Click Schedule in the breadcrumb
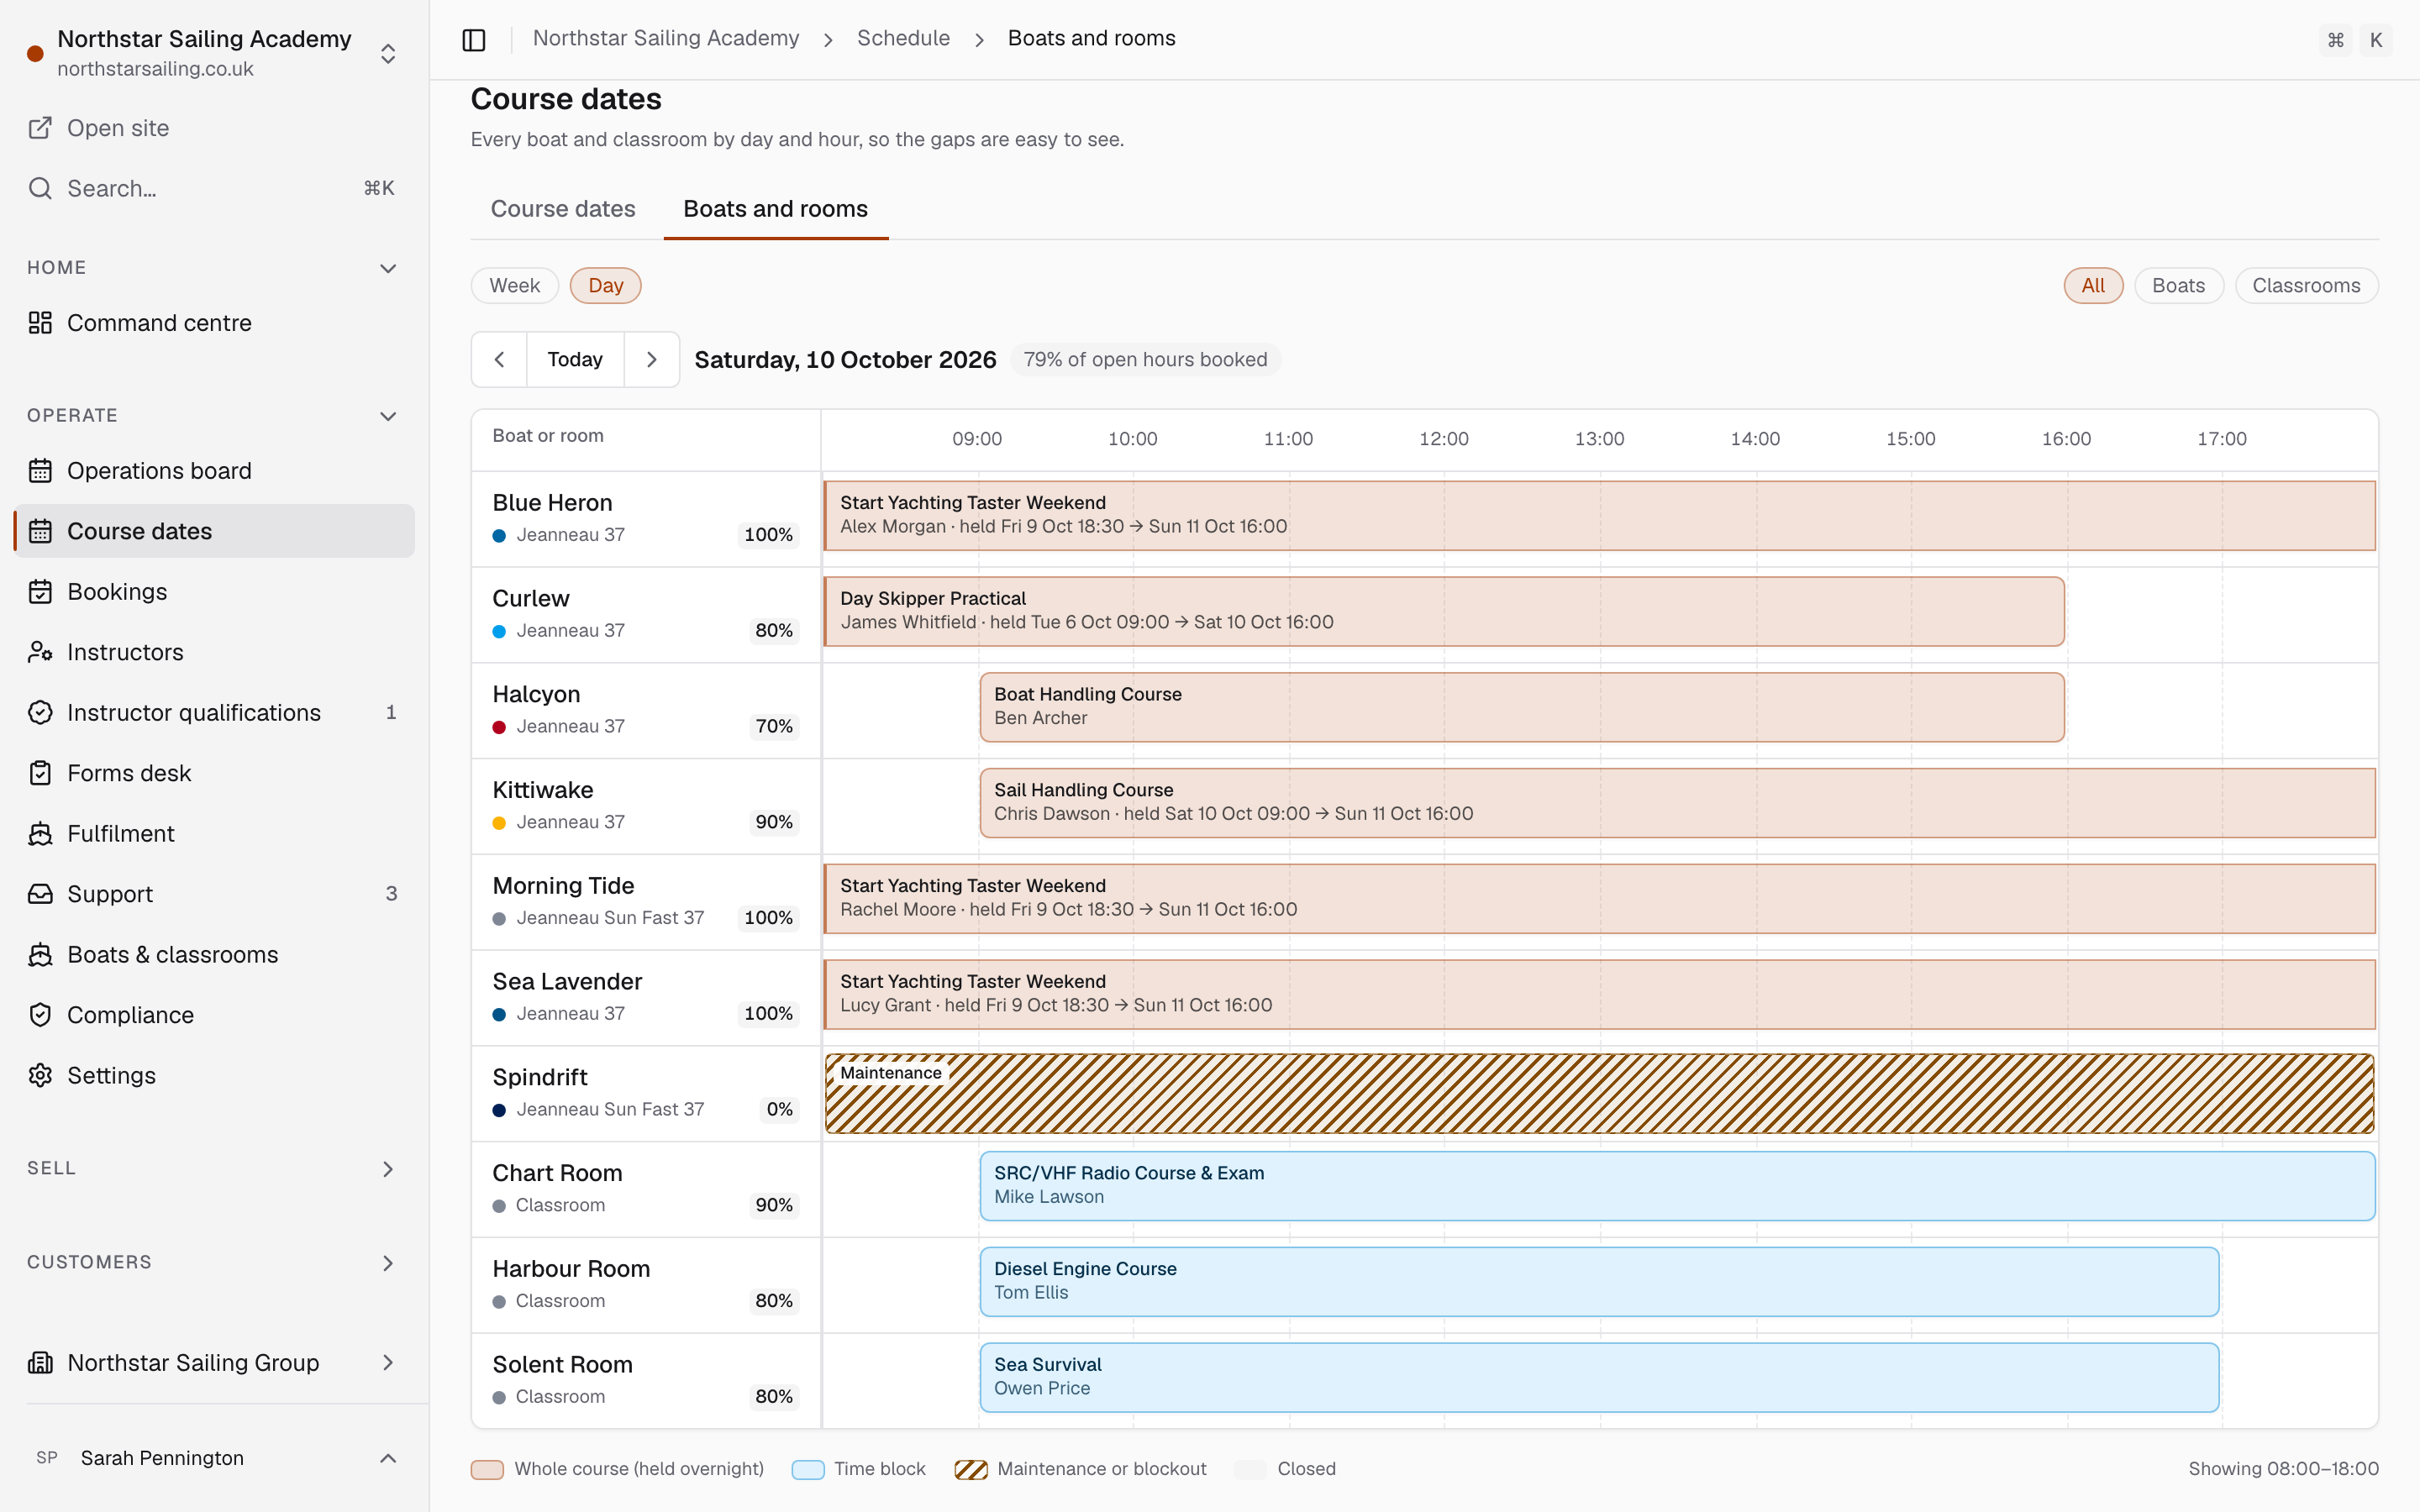The height and width of the screenshot is (1512, 2420). tap(903, 39)
